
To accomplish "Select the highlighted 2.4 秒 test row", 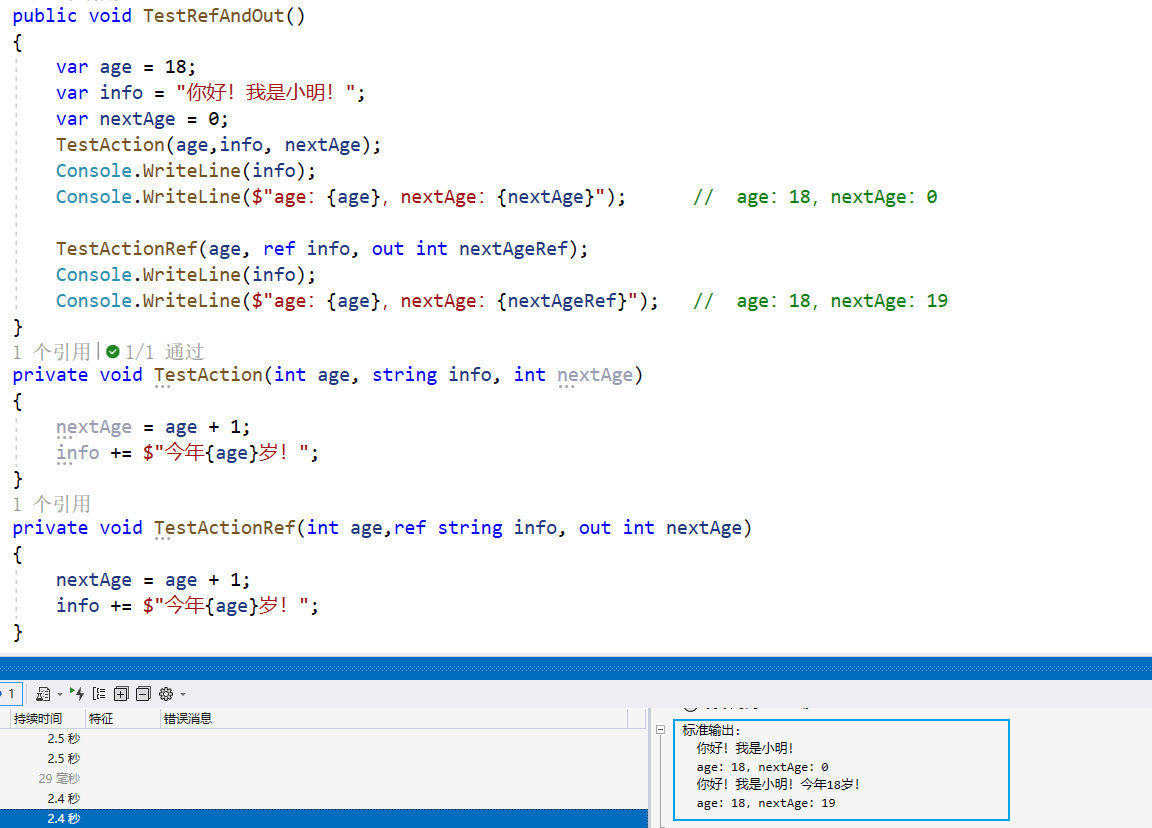I will 63,819.
